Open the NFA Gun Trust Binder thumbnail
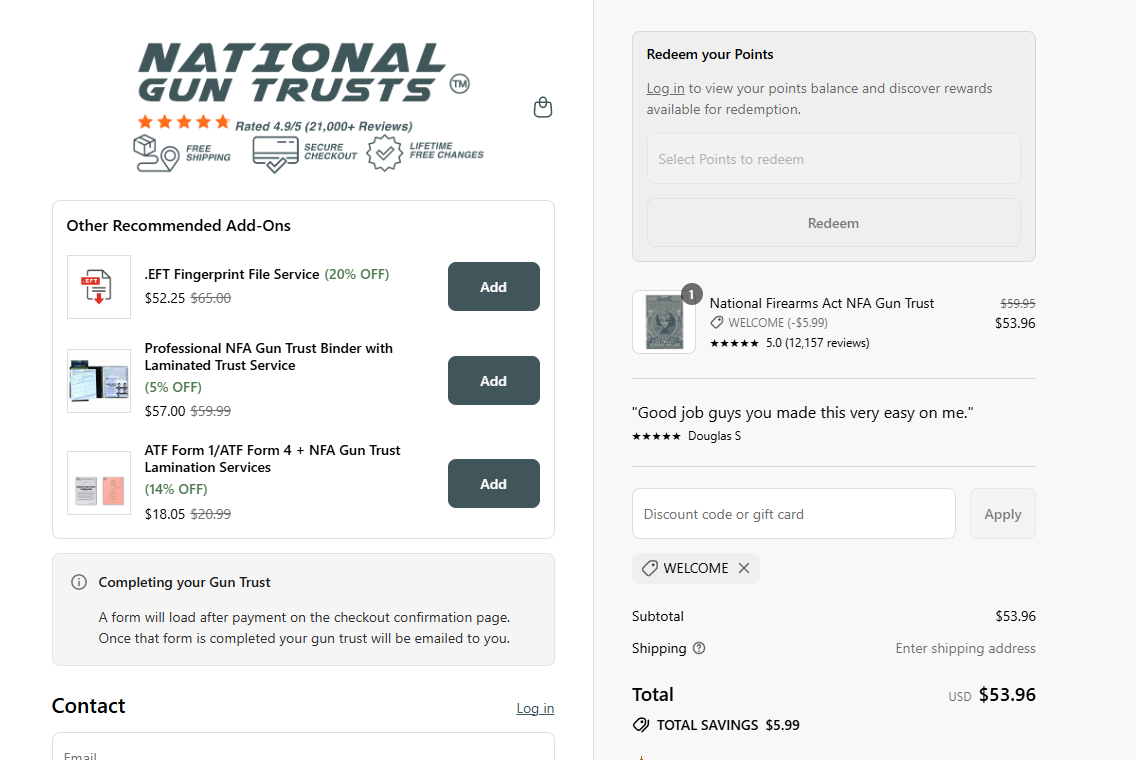Image resolution: width=1136 pixels, height=760 pixels. tap(99, 380)
